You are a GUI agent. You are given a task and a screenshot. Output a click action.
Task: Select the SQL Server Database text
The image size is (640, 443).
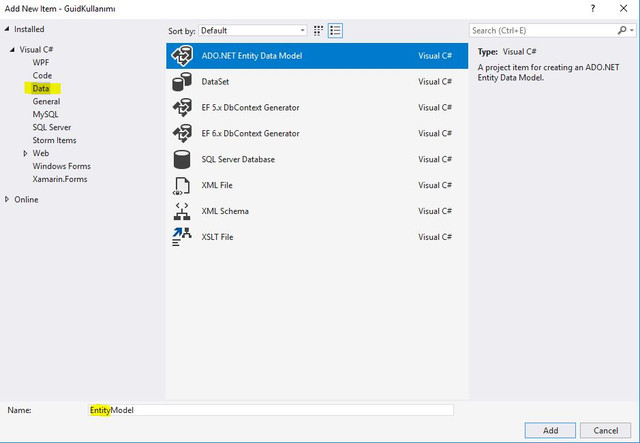tap(238, 159)
